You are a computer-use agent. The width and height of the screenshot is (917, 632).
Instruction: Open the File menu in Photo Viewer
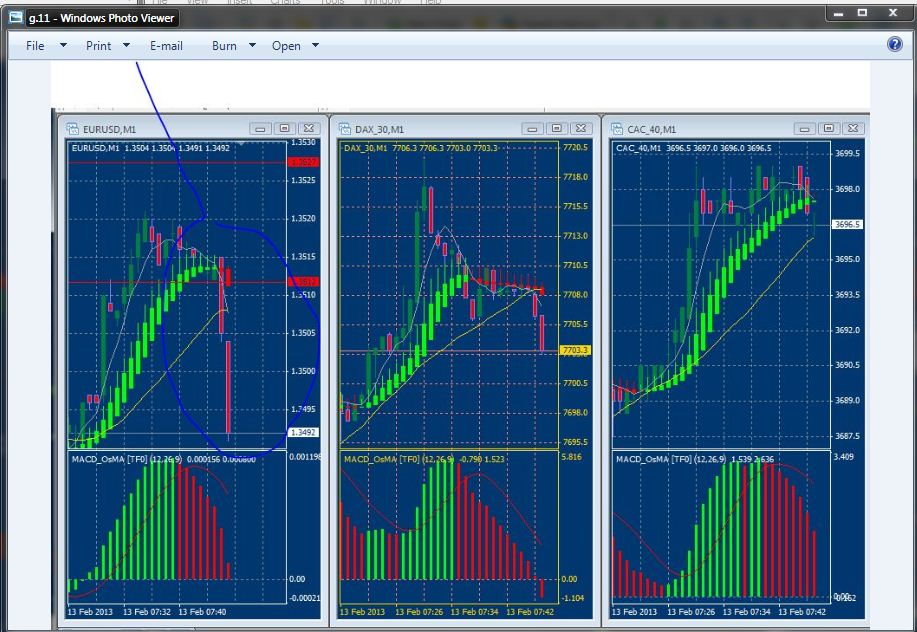coord(35,46)
